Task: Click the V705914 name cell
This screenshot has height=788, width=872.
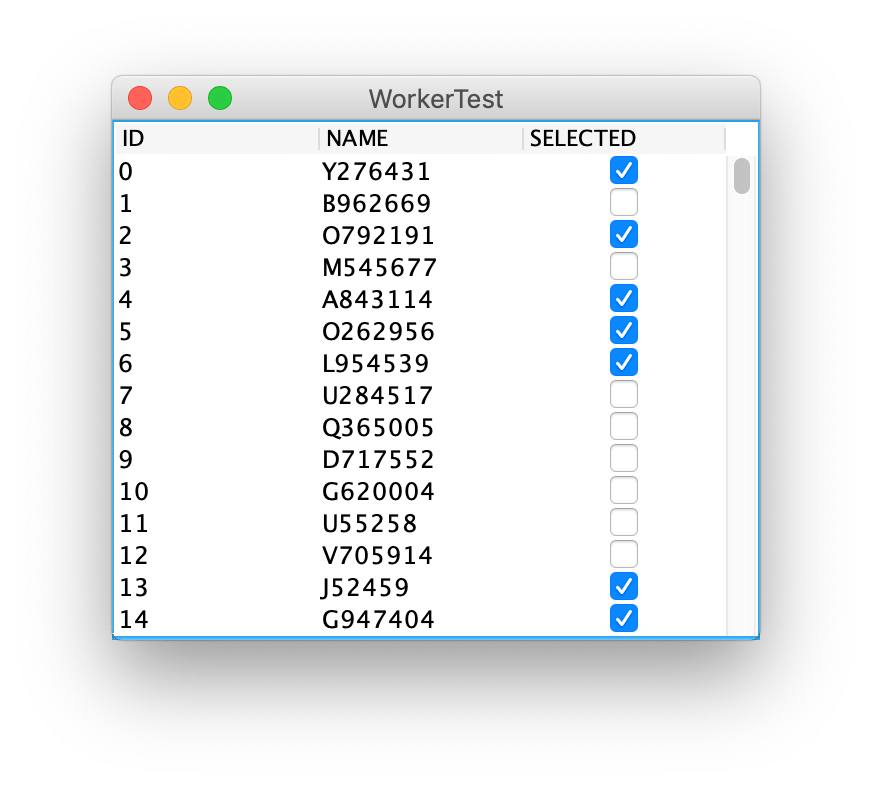Action: click(421, 554)
